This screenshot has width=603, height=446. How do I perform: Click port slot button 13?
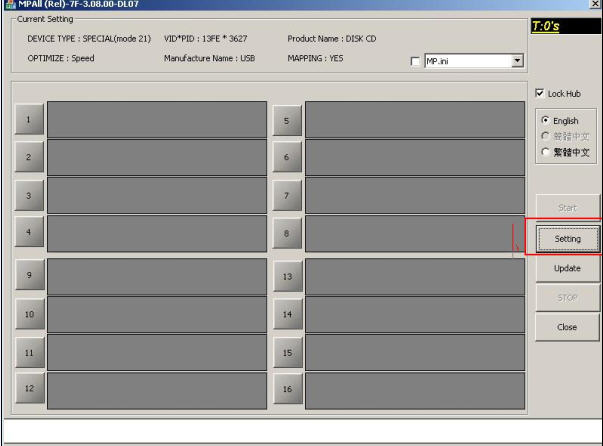tap(286, 276)
